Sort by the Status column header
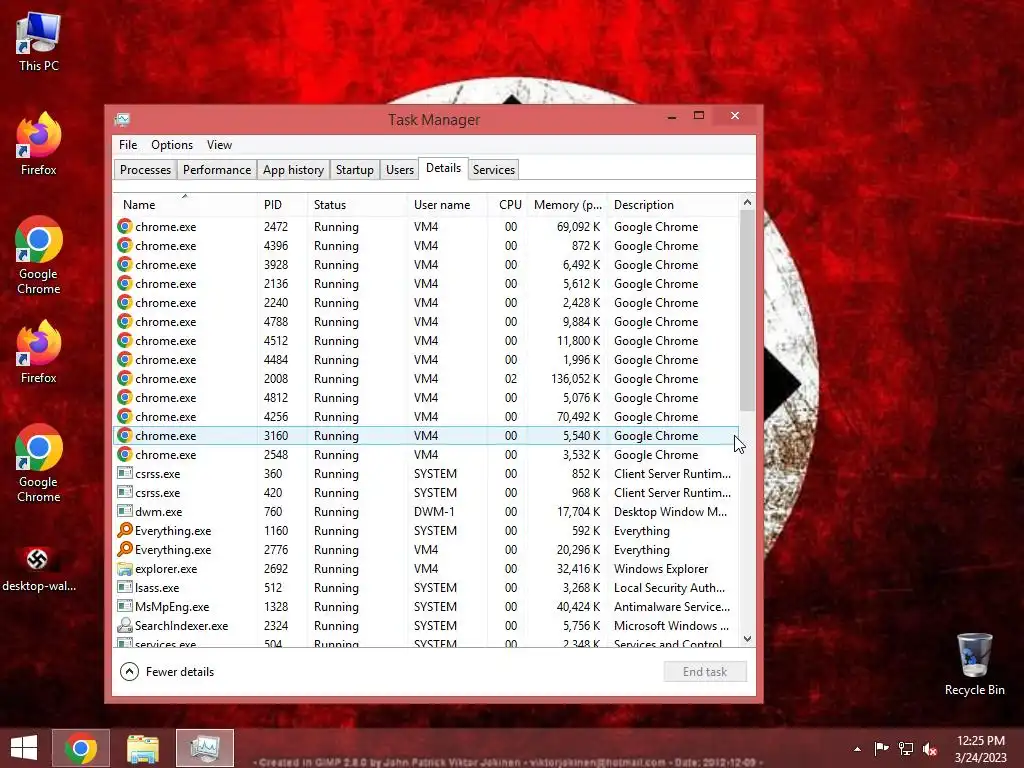Image resolution: width=1024 pixels, height=768 pixels. 357,204
